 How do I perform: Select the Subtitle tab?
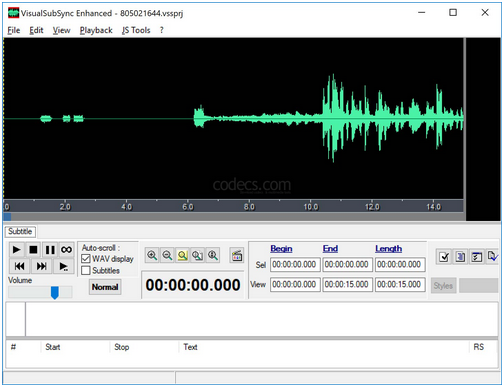(20, 231)
